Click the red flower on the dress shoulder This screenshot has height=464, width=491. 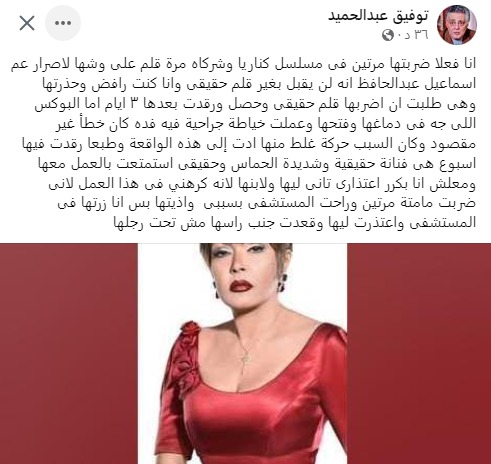click(194, 330)
